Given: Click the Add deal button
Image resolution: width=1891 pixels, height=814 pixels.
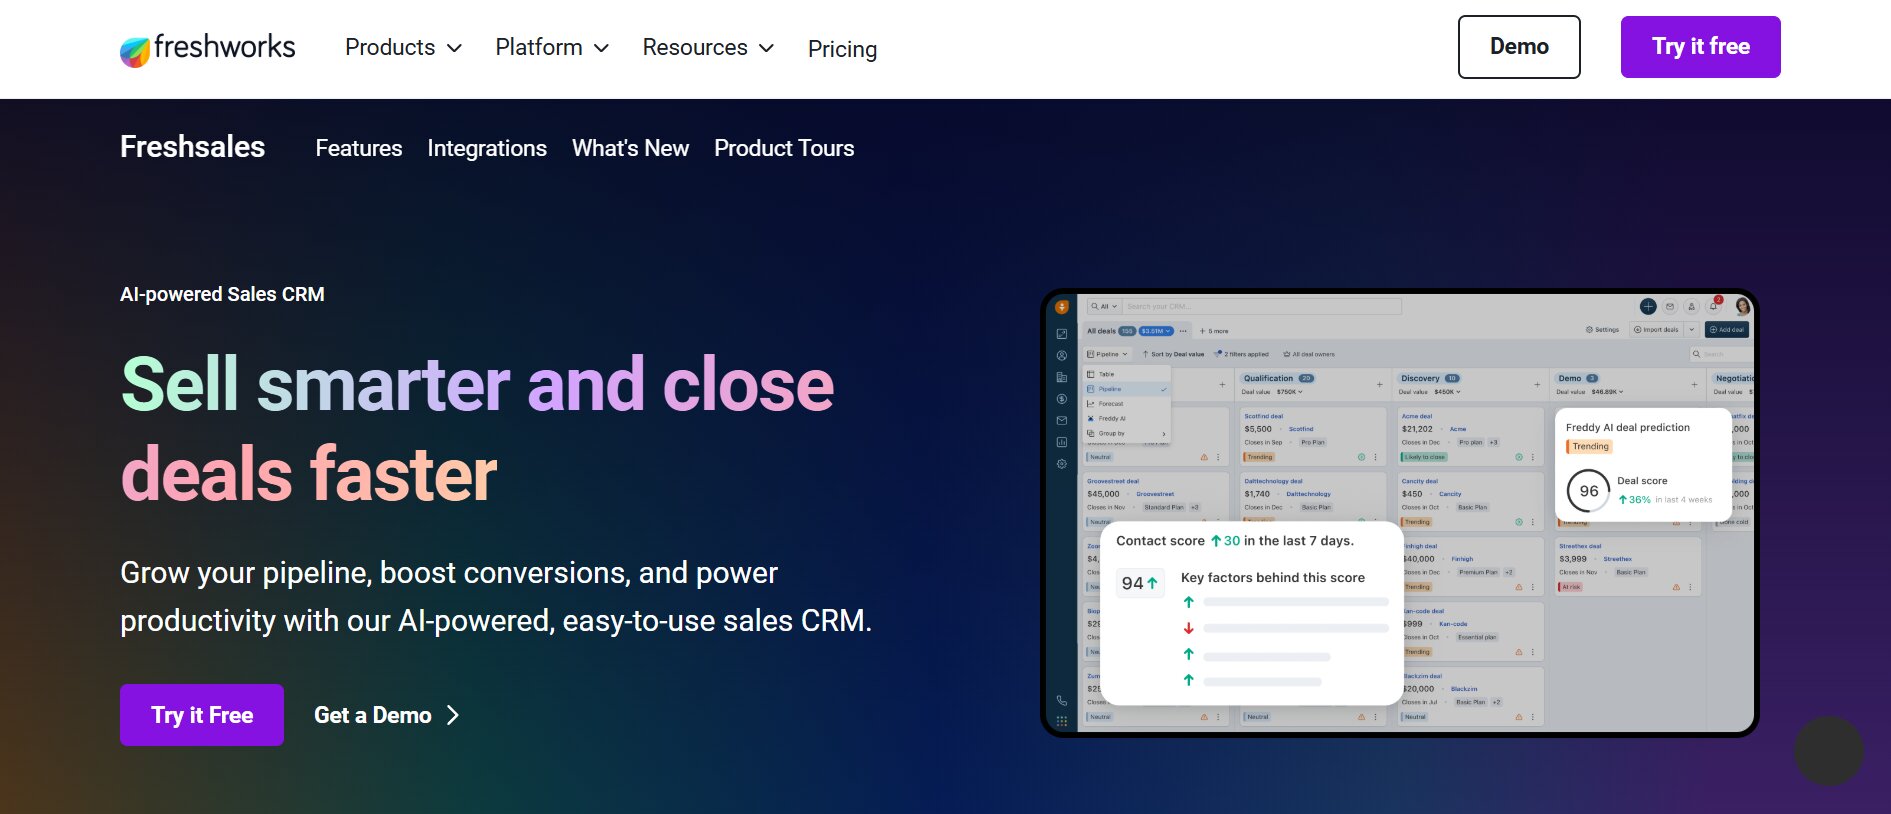Looking at the screenshot, I should [x=1727, y=329].
